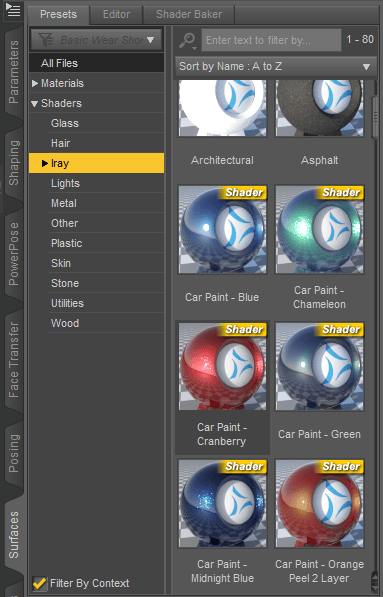Select the Asphalt shader thumbnail
Image resolution: width=383 pixels, height=597 pixels.
point(319,108)
